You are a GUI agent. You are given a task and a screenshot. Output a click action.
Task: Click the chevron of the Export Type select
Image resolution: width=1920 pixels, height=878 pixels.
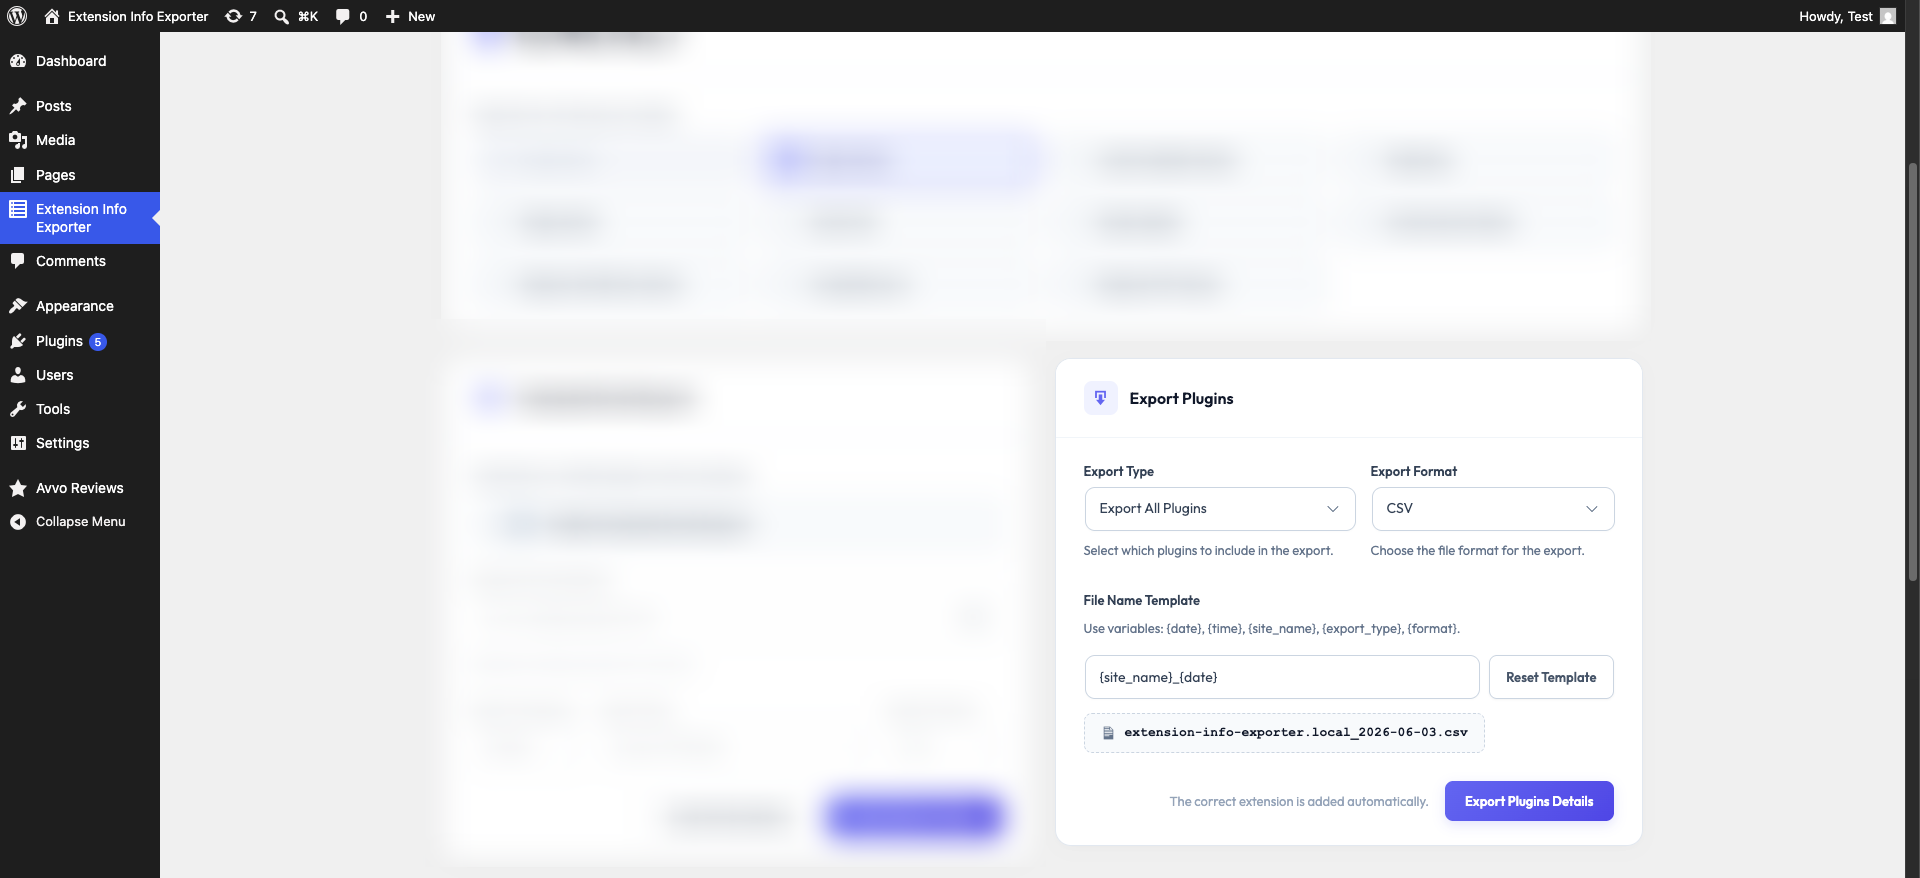click(1333, 509)
